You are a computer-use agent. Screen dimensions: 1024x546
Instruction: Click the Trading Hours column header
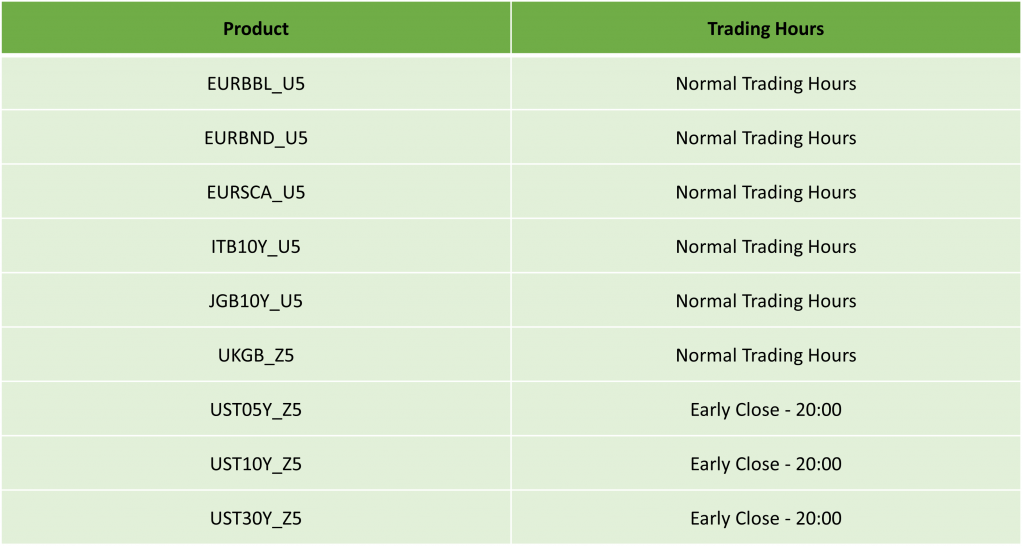(x=766, y=27)
